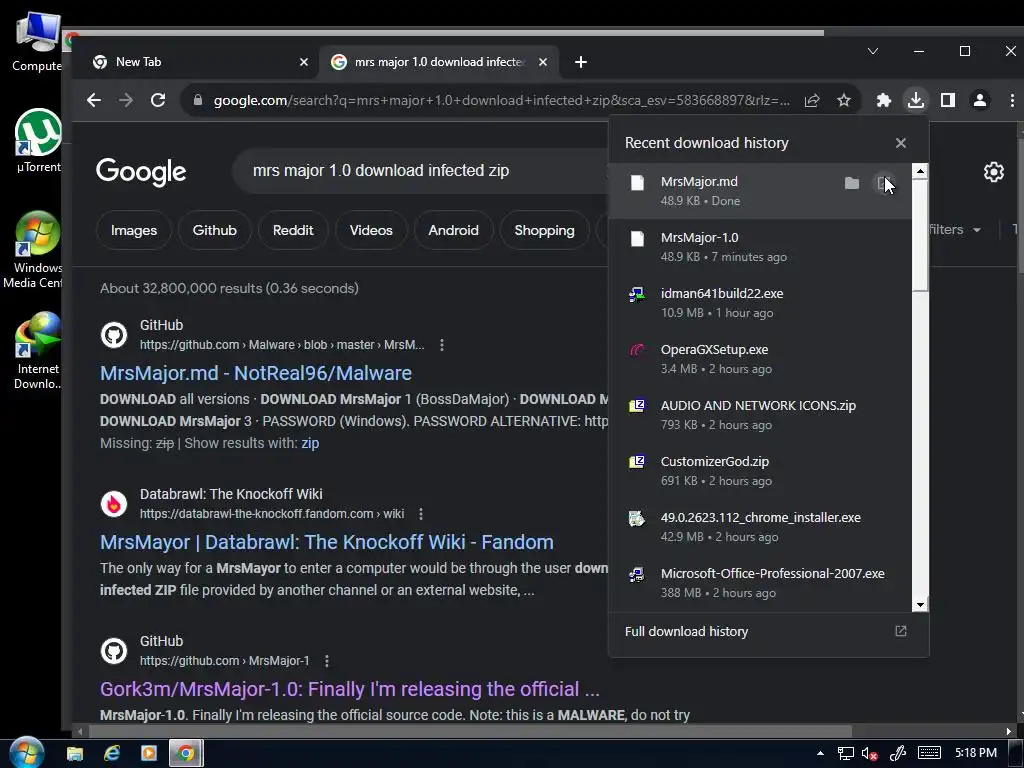Select the mrs major search tab
1024x768 pixels.
coord(439,62)
